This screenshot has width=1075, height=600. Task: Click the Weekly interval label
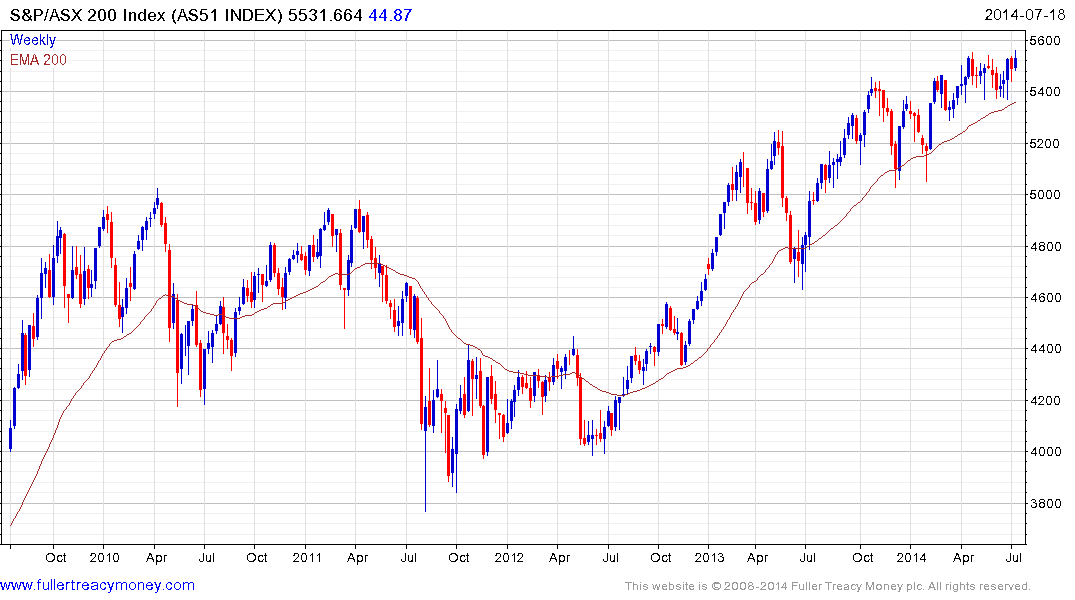pyautogui.click(x=33, y=40)
